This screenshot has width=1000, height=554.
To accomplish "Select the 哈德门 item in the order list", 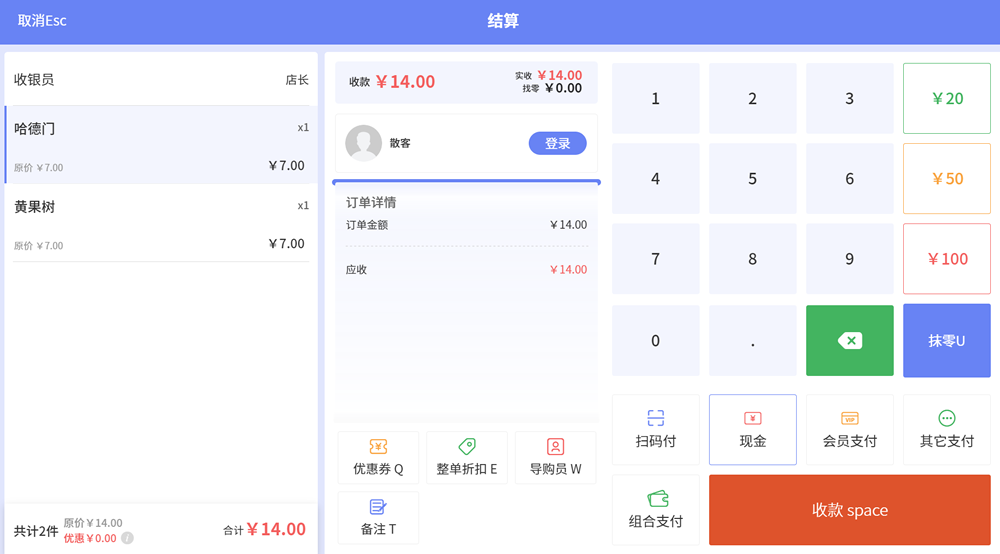I will pyautogui.click(x=161, y=145).
